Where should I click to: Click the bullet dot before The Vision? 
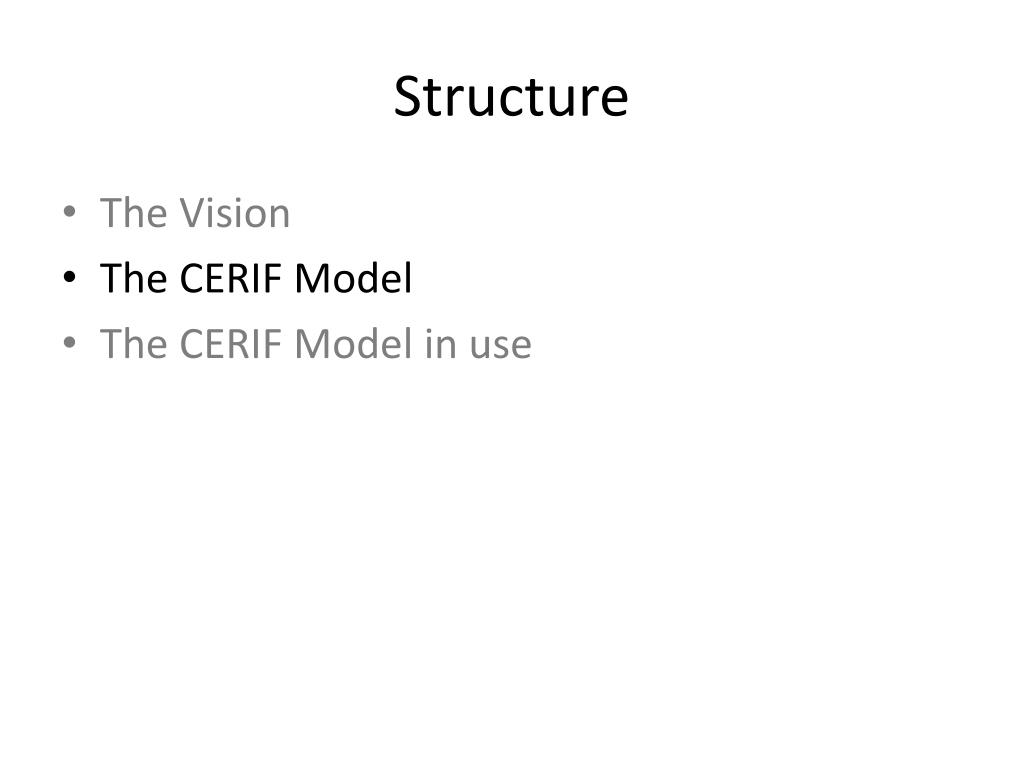coord(69,212)
